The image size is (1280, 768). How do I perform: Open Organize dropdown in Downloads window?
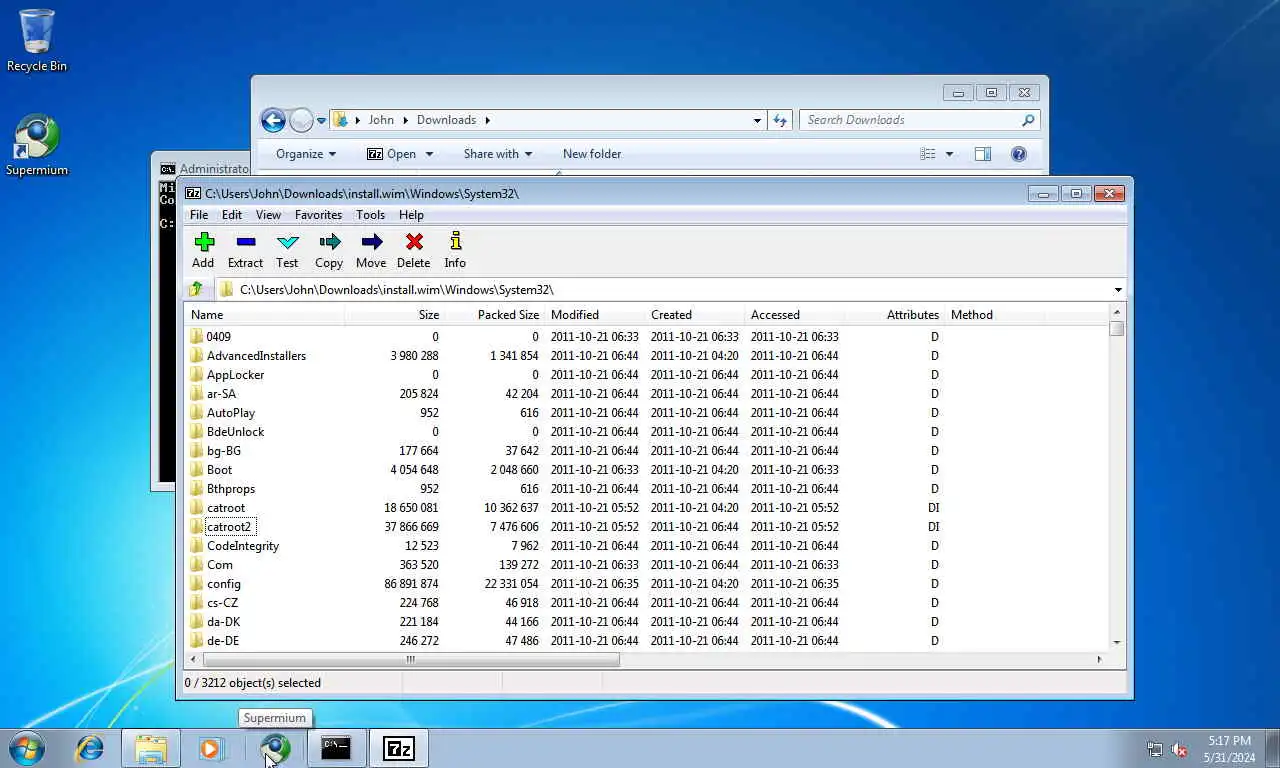pyautogui.click(x=306, y=154)
